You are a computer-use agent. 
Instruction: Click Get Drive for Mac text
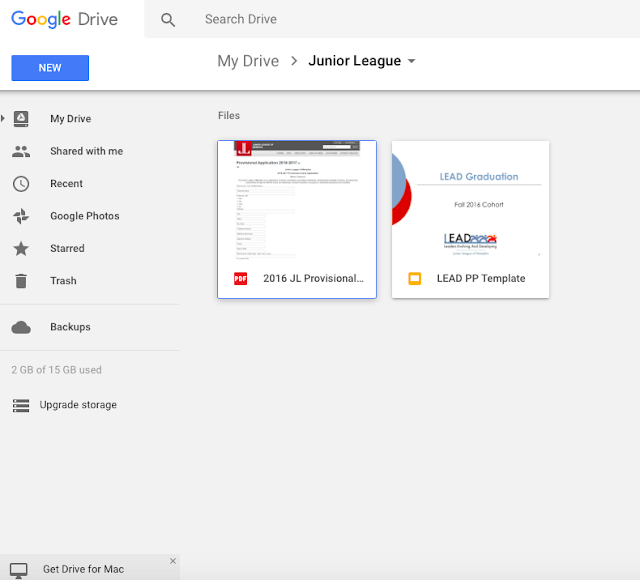pyautogui.click(x=83, y=569)
